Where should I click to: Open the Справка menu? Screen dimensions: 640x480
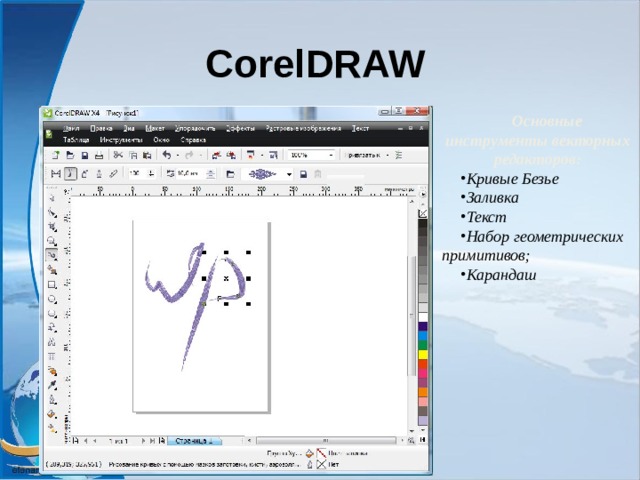(193, 140)
